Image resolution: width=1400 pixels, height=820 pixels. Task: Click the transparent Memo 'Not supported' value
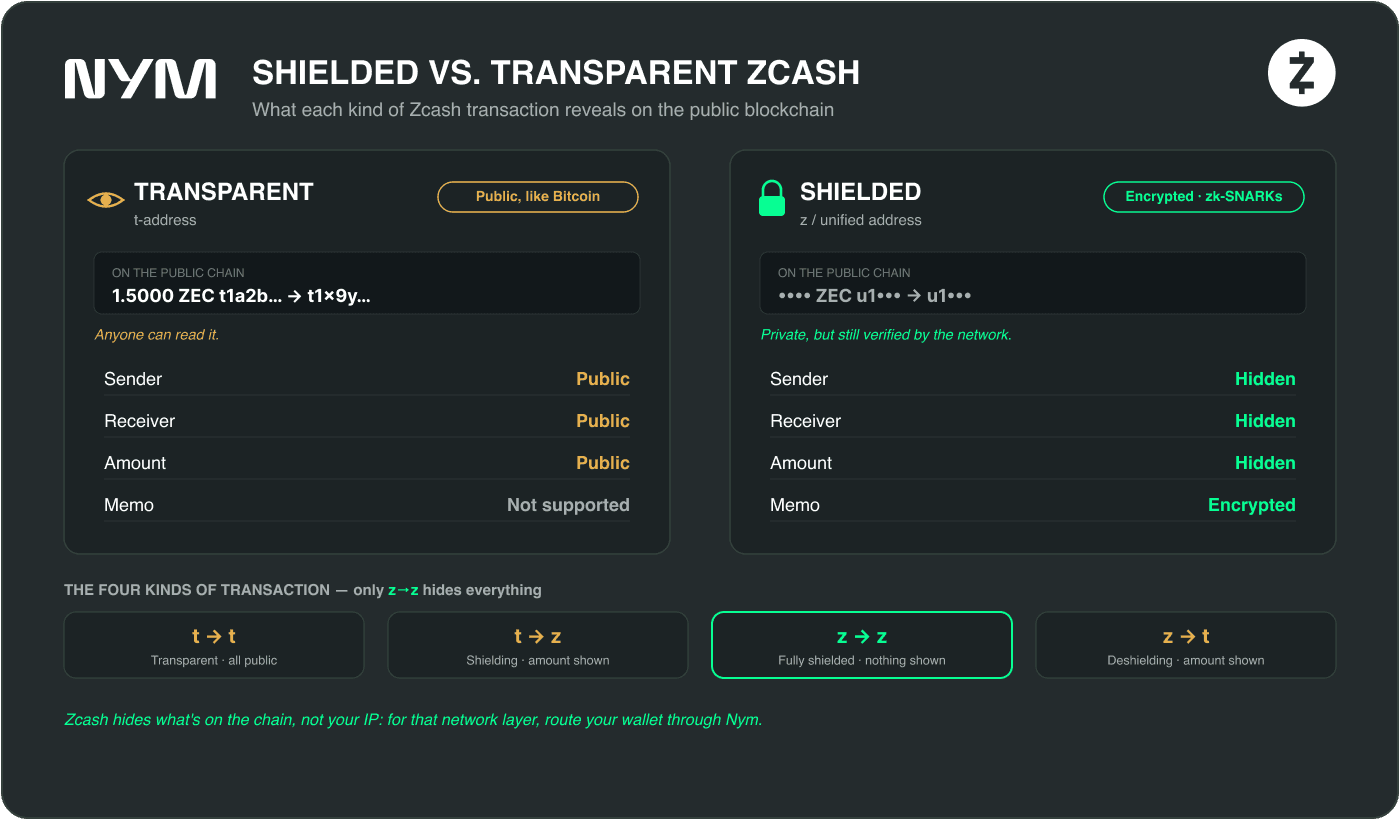[568, 505]
